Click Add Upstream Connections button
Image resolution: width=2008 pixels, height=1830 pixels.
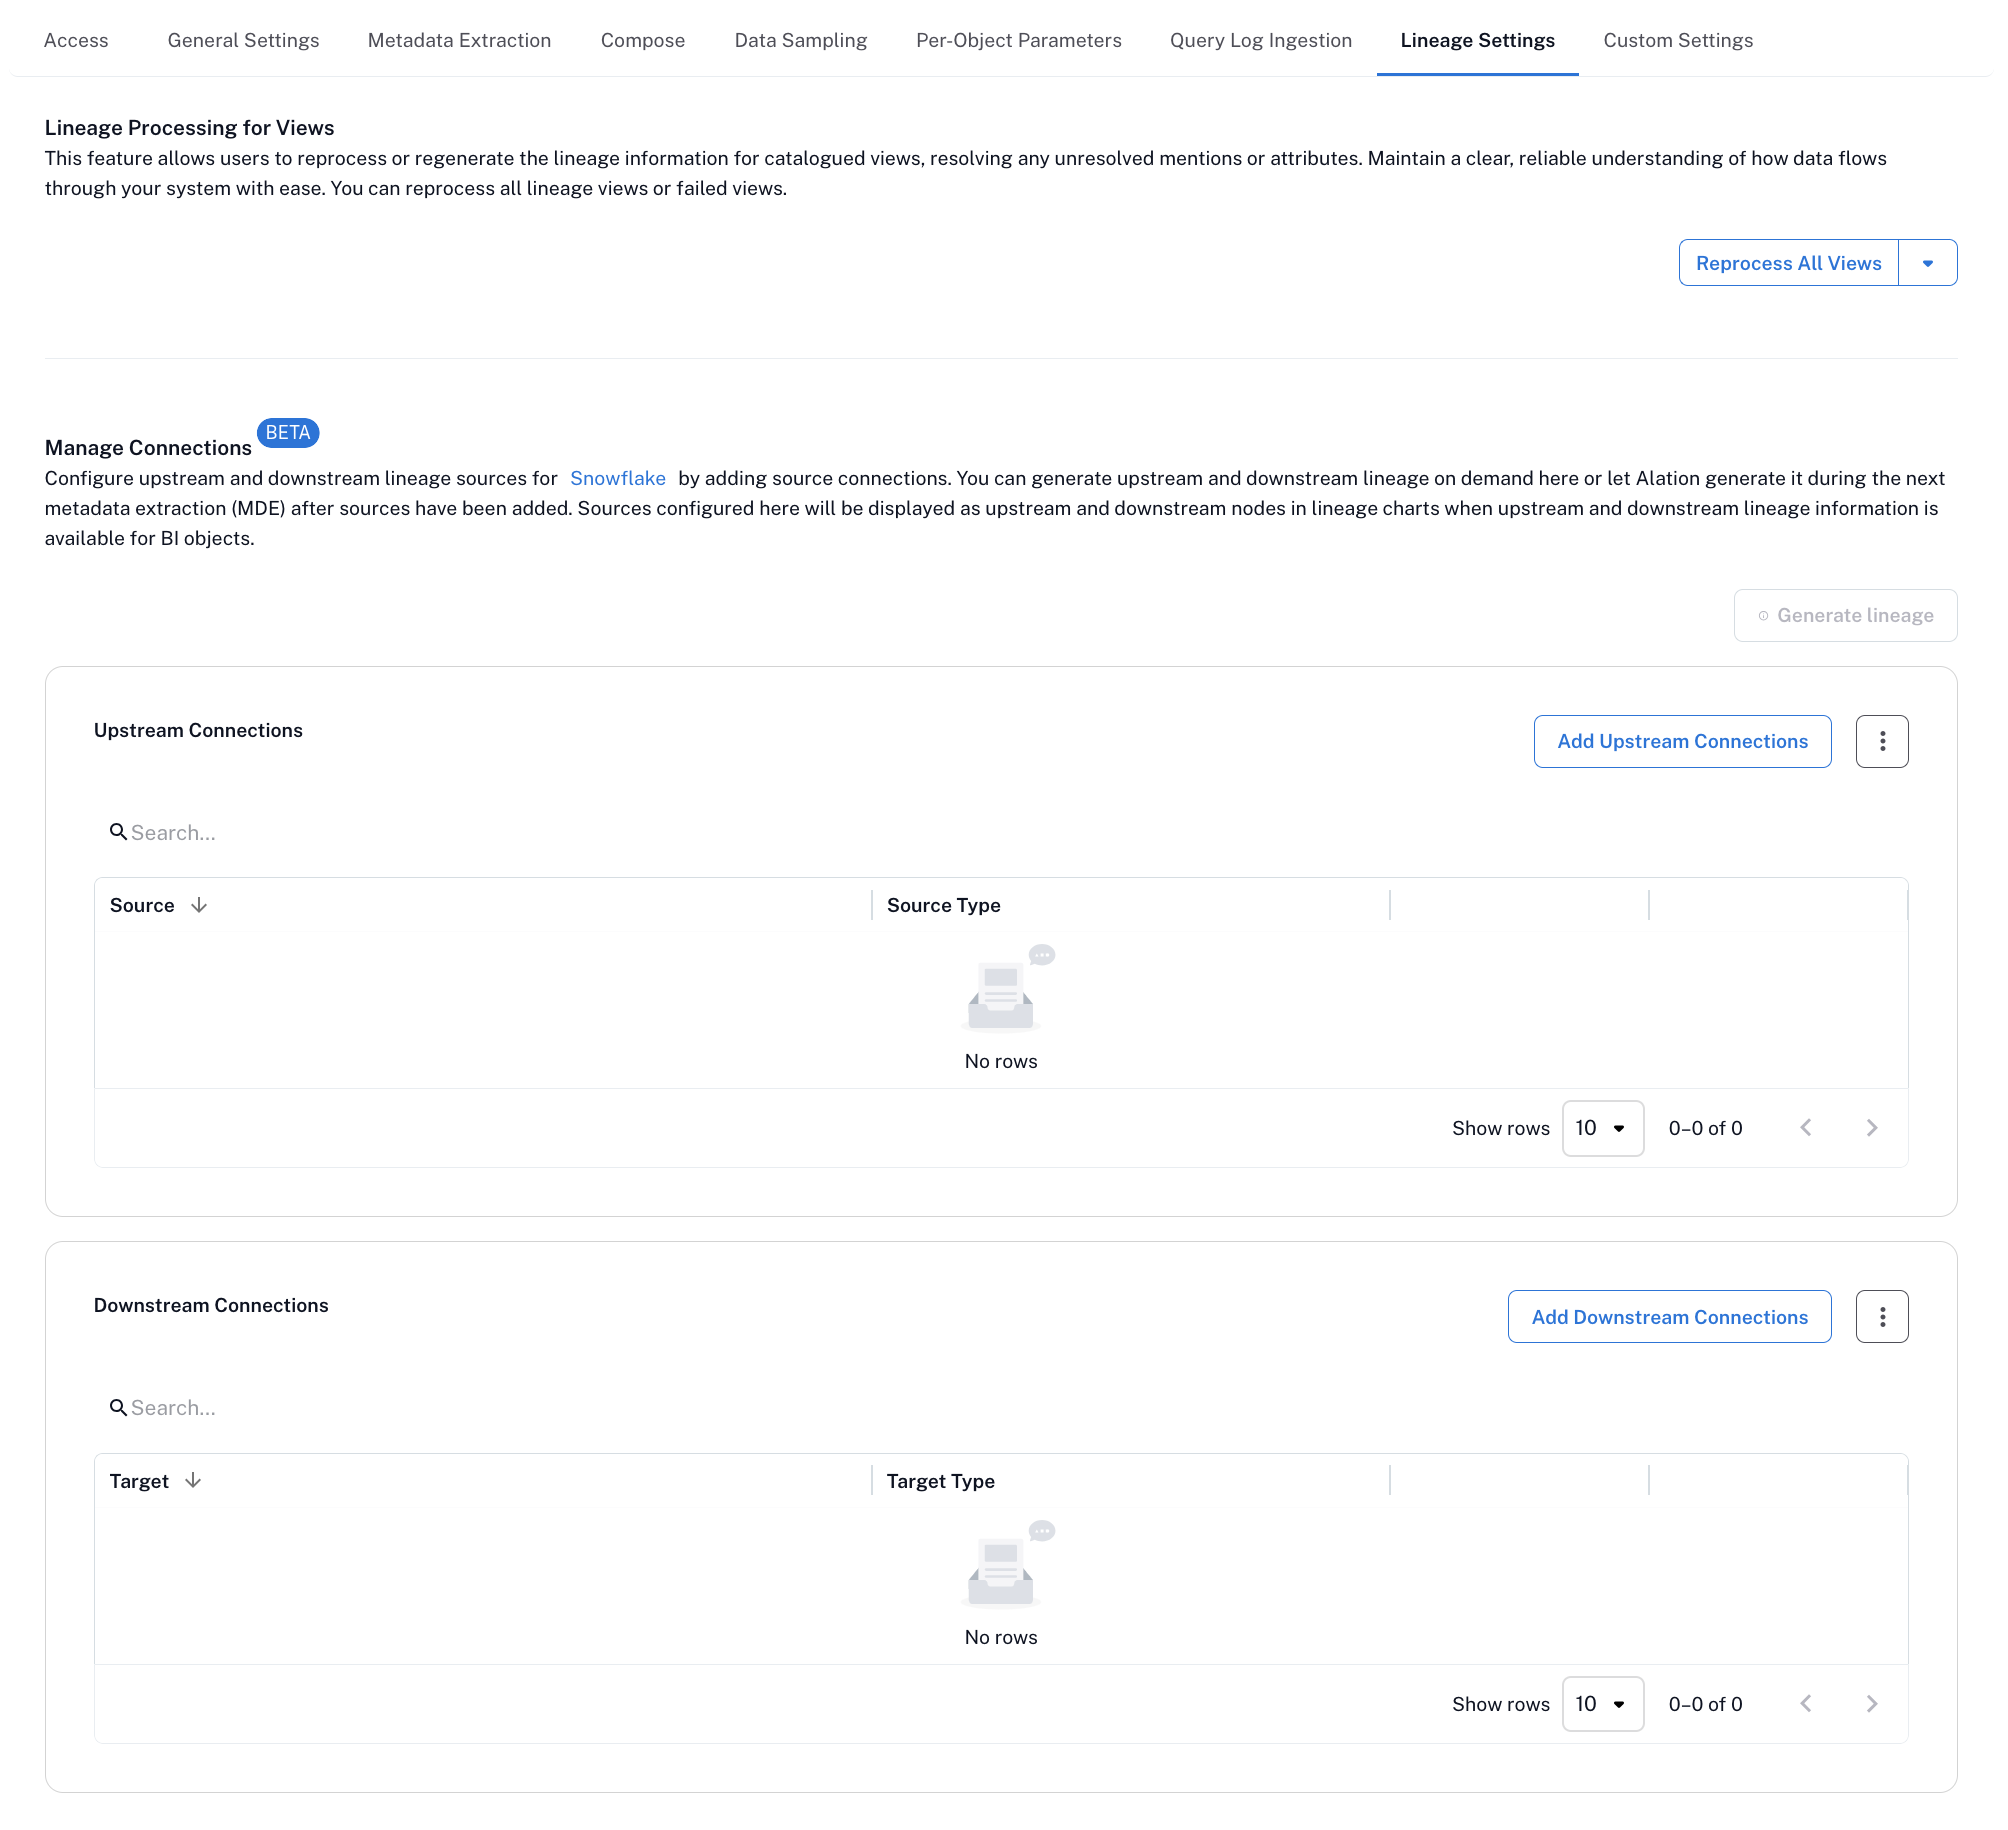tap(1682, 741)
